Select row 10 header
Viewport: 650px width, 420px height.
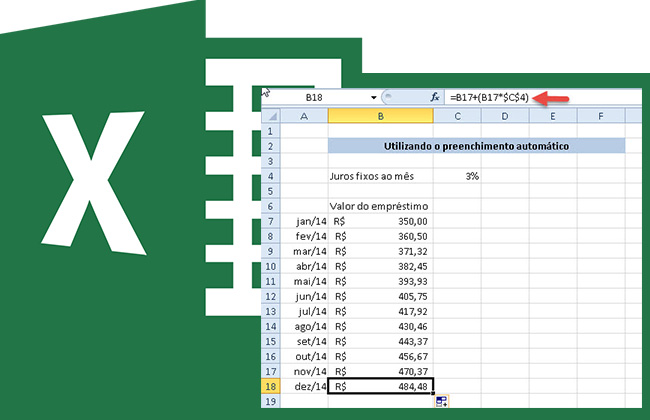click(x=271, y=266)
